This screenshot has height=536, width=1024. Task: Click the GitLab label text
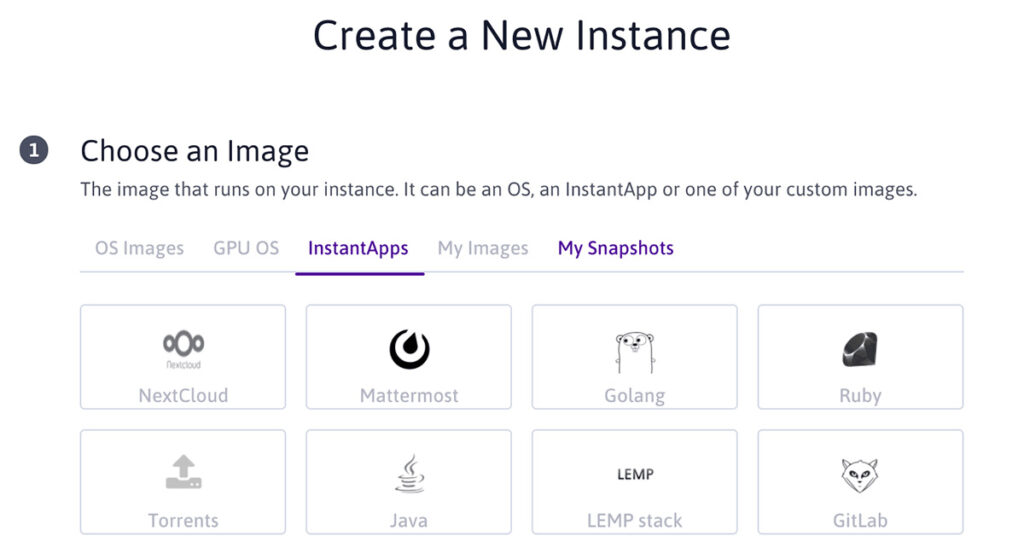[860, 520]
